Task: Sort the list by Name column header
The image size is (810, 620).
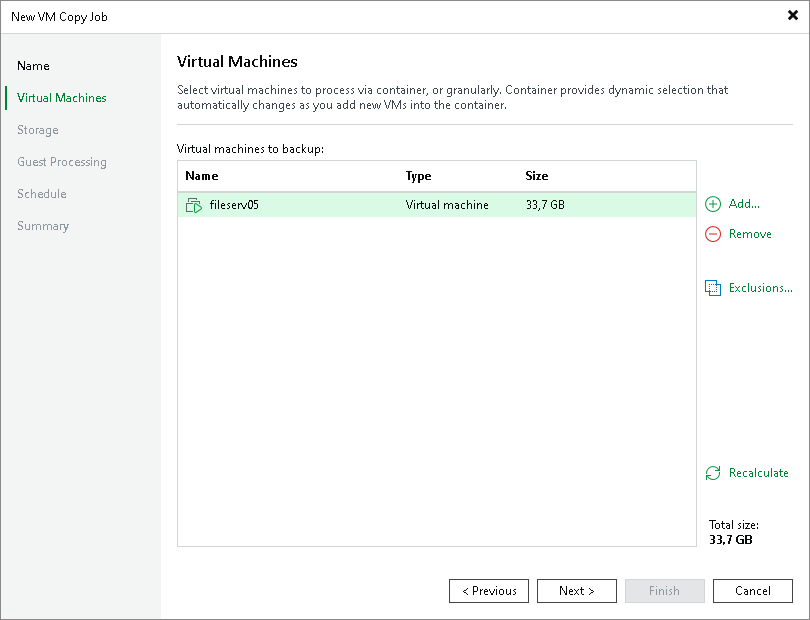Action: tap(201, 176)
